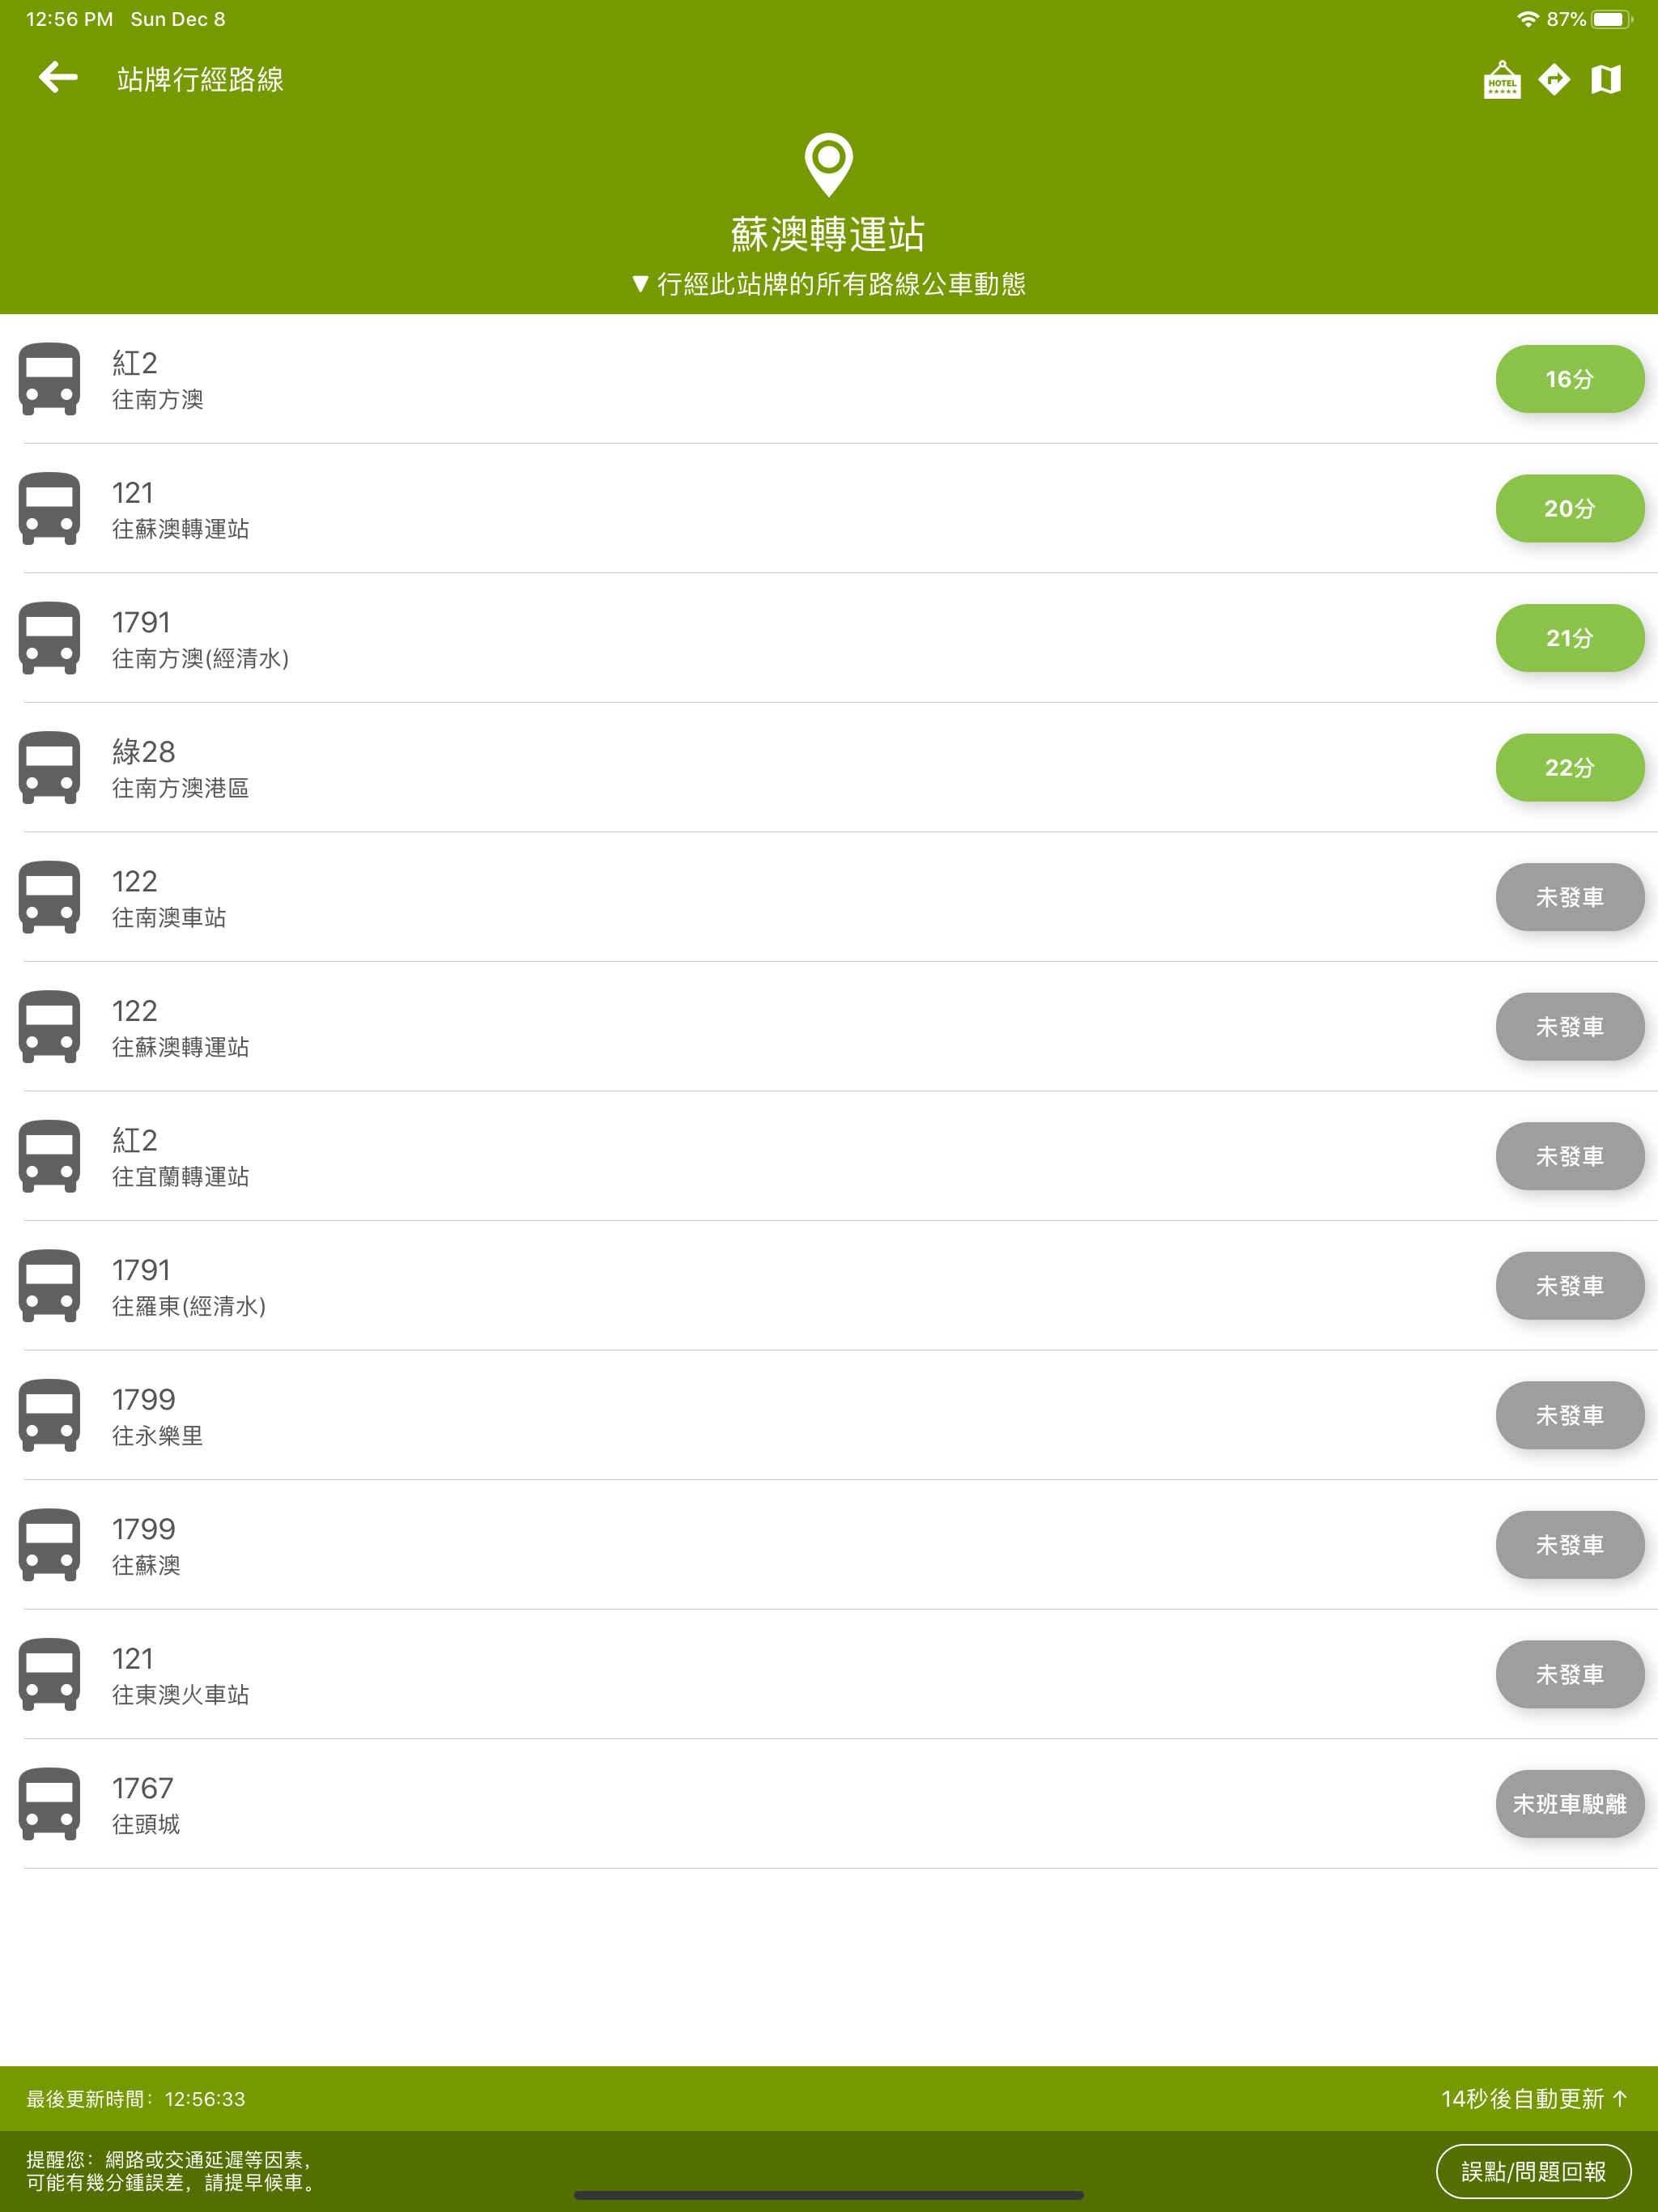The width and height of the screenshot is (1658, 2212).
Task: Tap the bus icon for 1767 往頭城
Action: (x=49, y=1804)
